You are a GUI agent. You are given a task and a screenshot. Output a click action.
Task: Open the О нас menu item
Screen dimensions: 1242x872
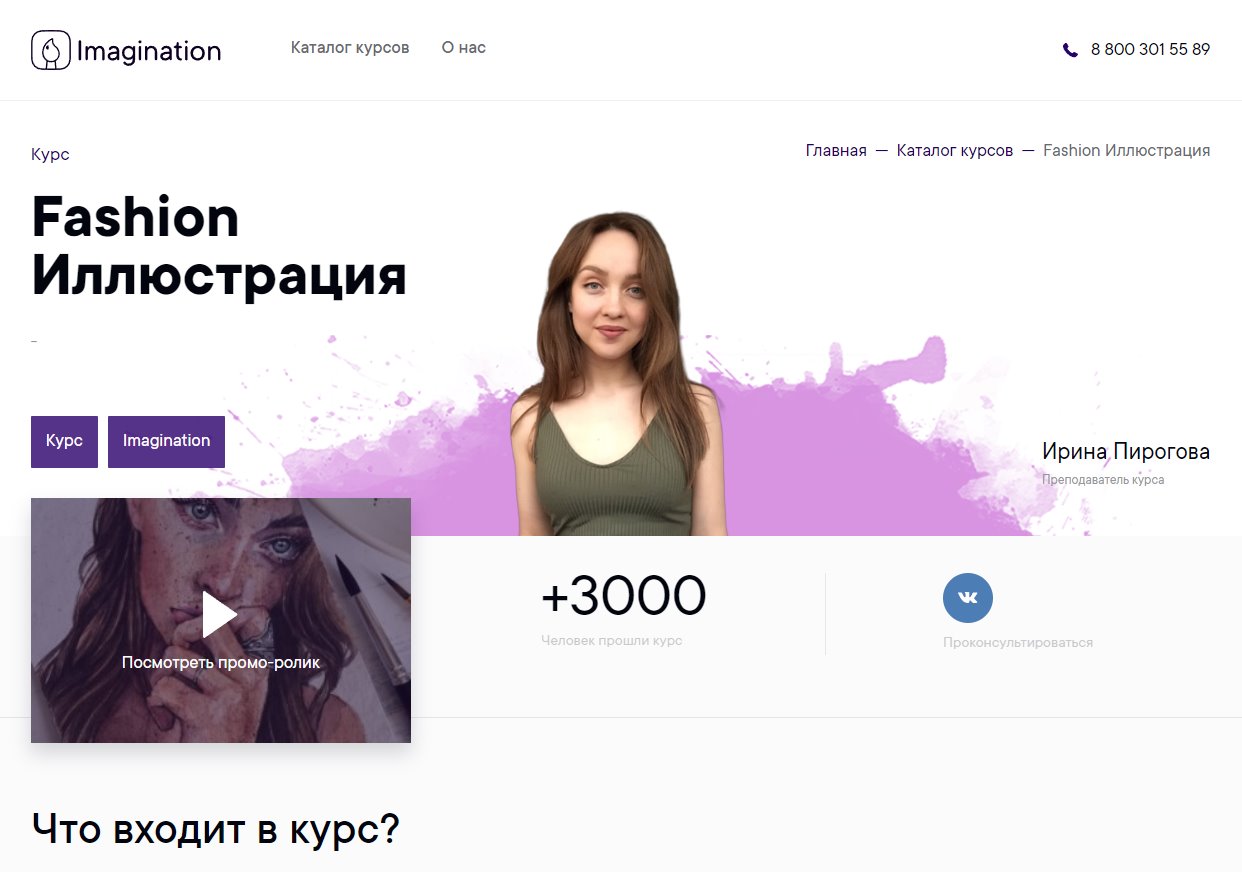(x=464, y=48)
